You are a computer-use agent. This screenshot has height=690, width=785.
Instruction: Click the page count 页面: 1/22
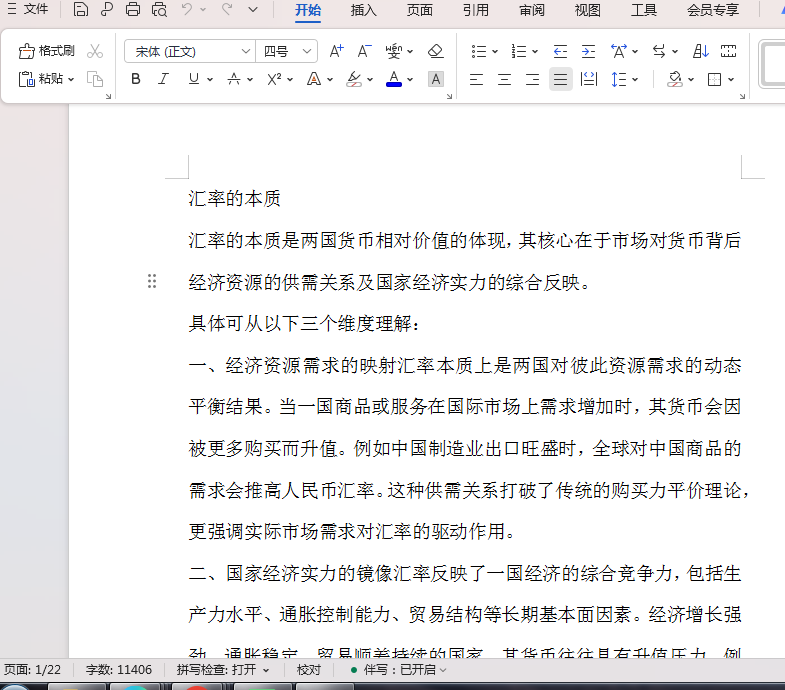[33, 669]
